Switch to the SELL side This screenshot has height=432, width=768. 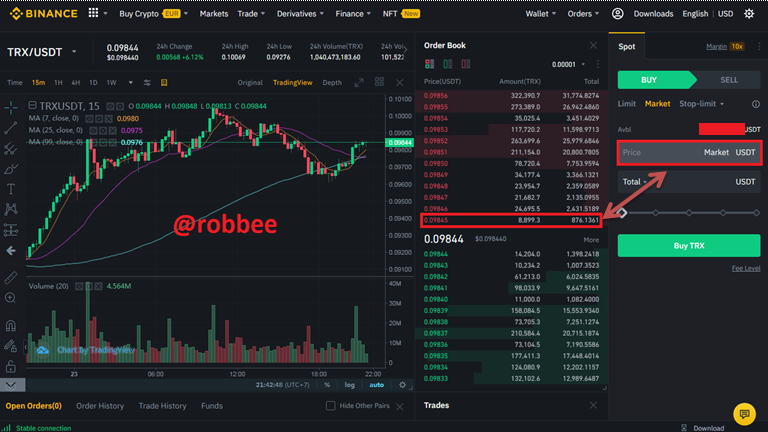tap(728, 80)
